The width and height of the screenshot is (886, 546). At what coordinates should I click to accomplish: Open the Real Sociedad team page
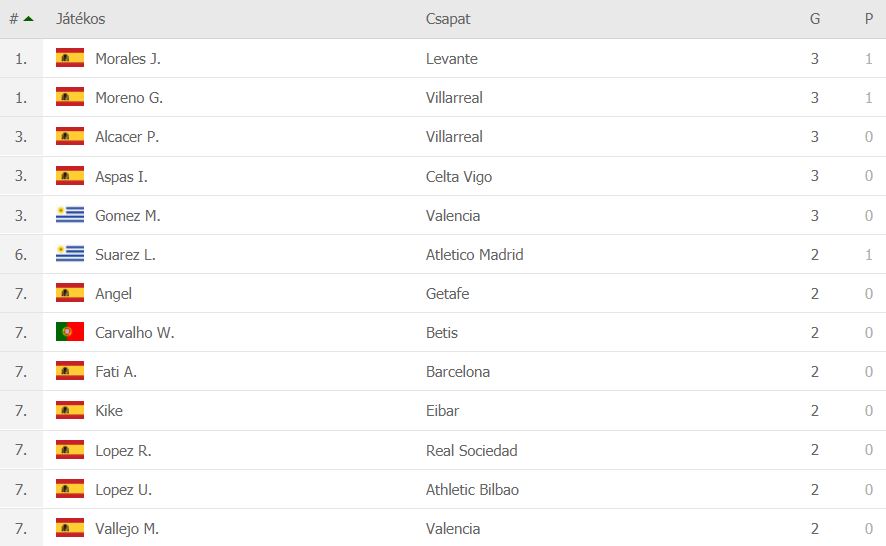472,450
